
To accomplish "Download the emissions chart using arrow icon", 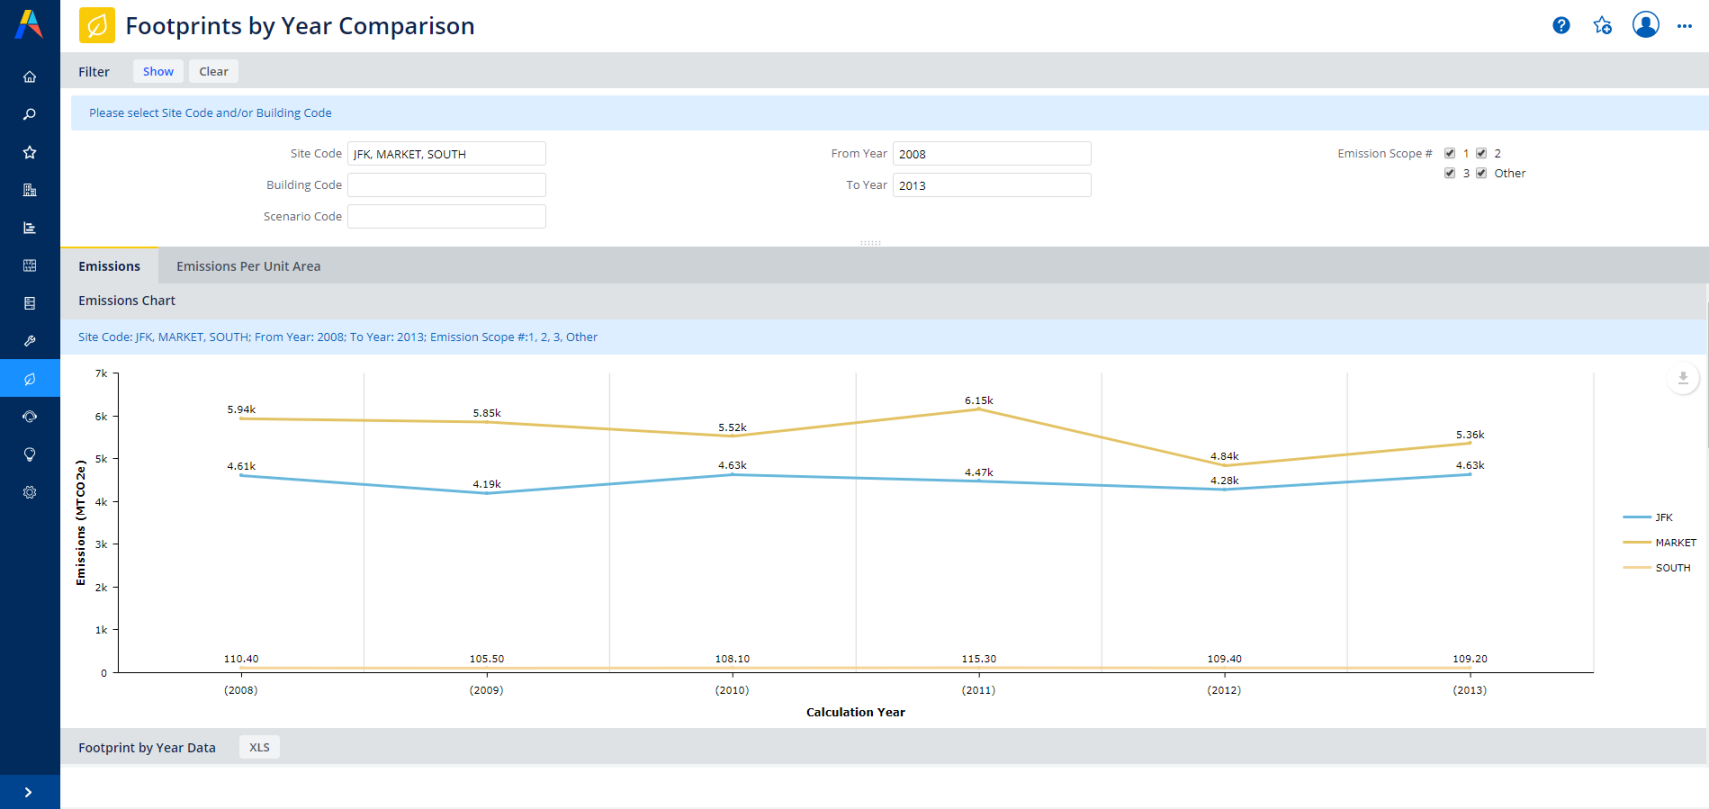I will (1683, 378).
